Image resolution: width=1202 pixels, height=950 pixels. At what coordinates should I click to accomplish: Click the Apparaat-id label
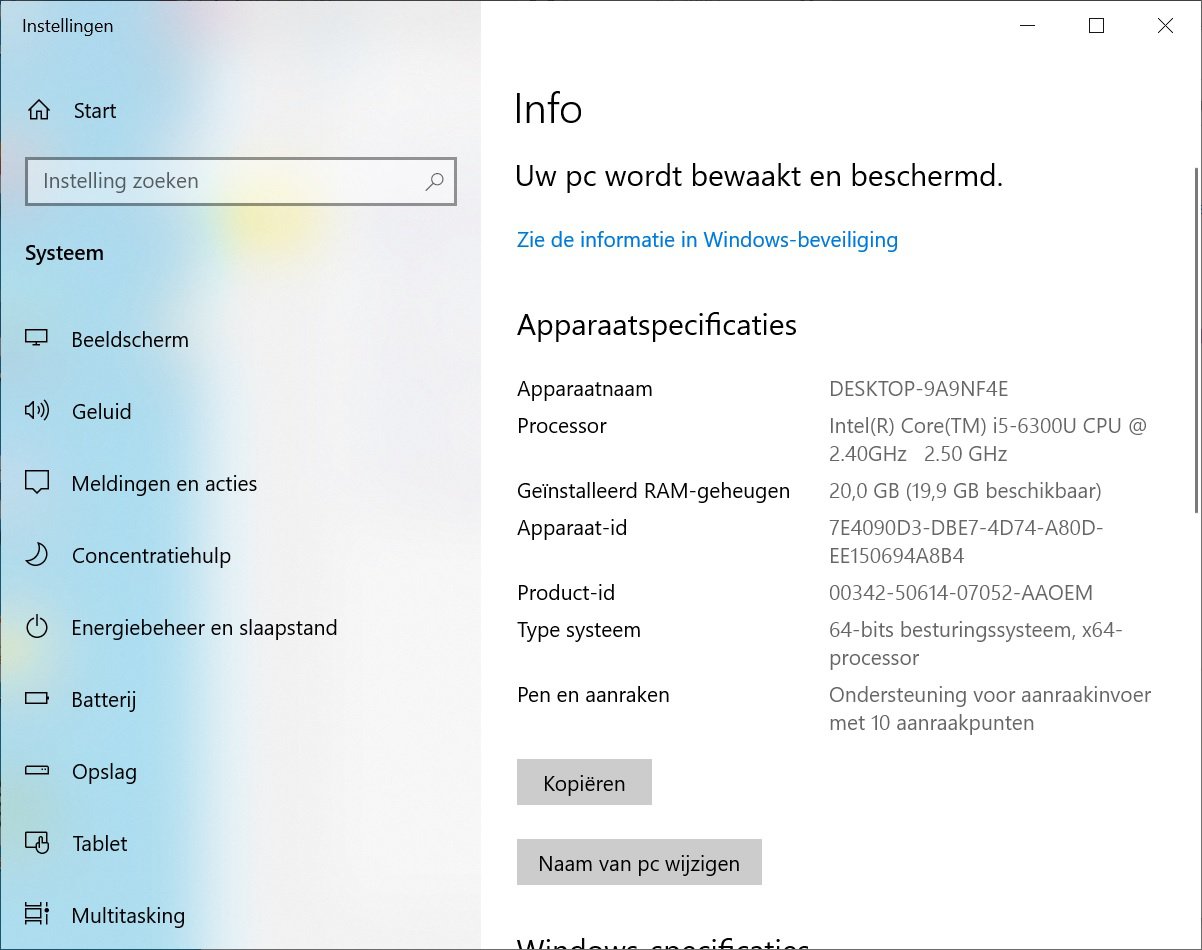tap(572, 528)
